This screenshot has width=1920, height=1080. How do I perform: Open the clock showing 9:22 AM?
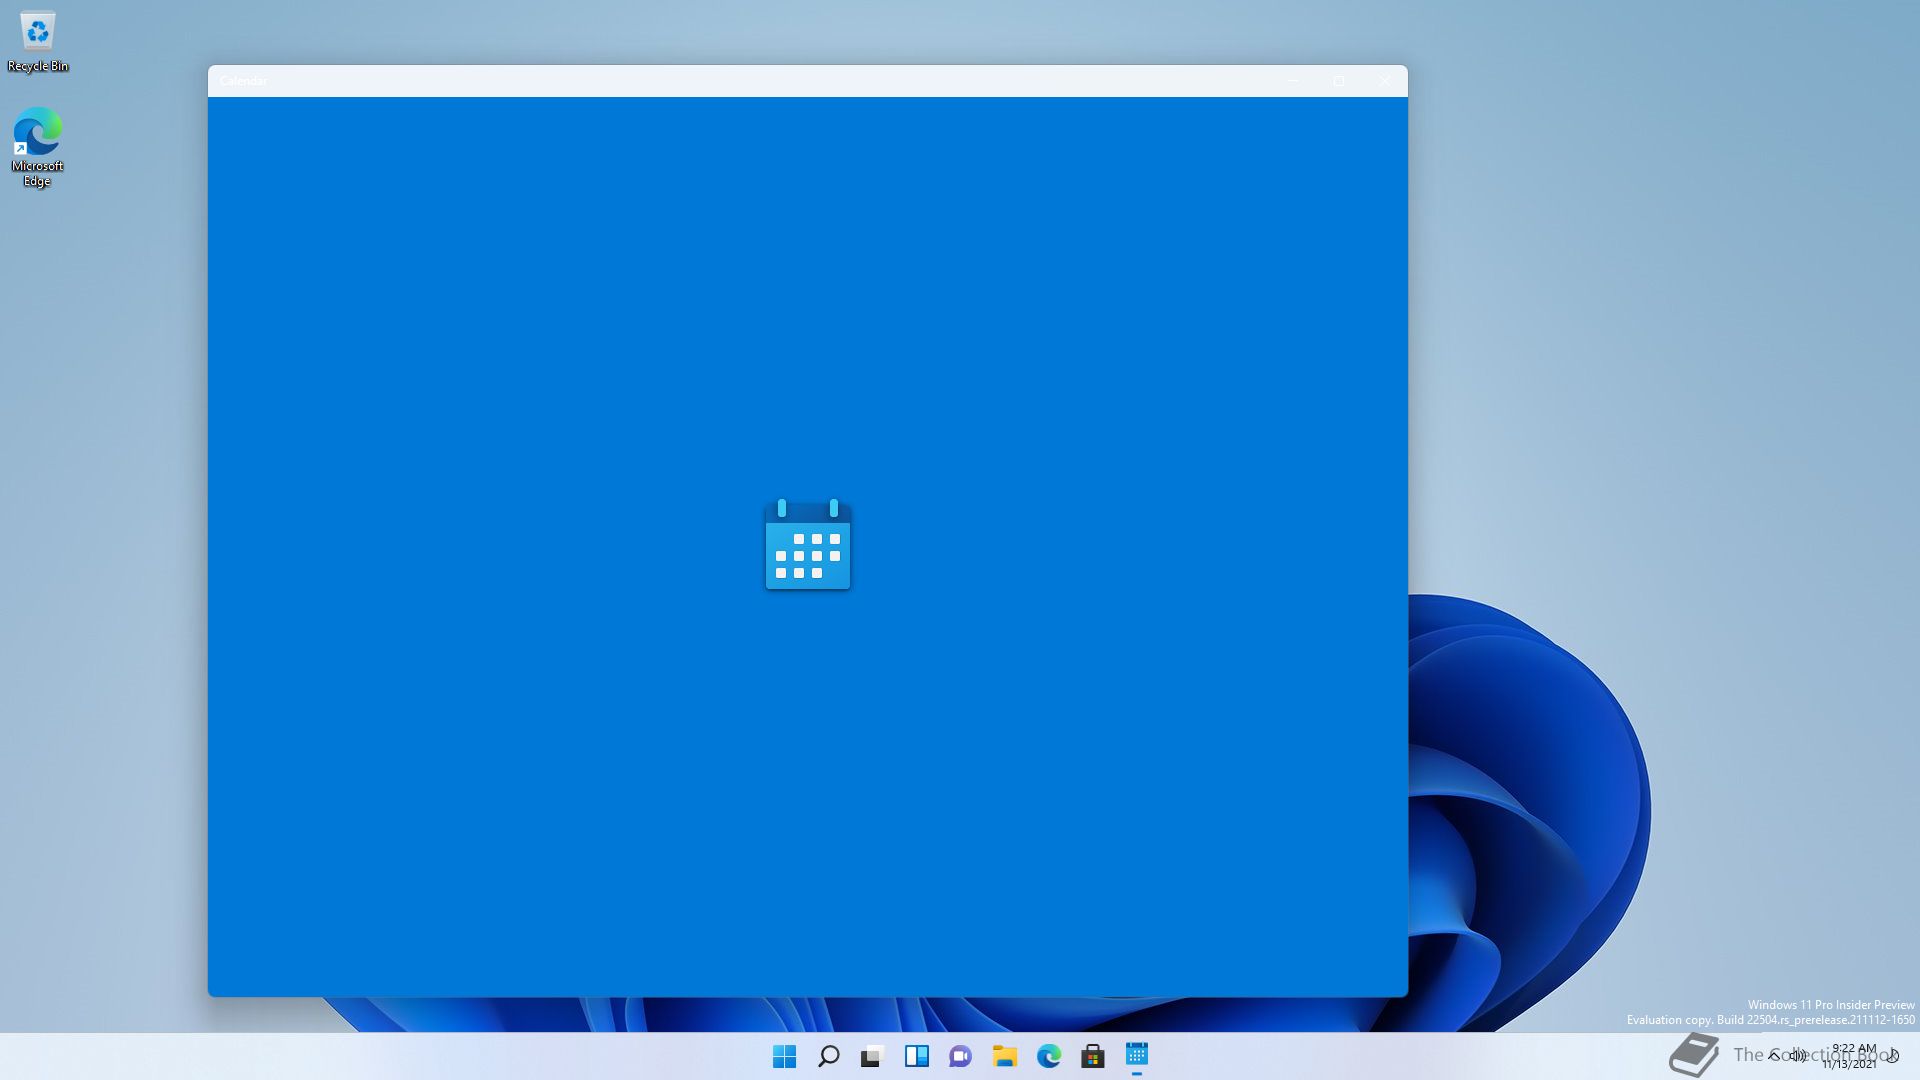pos(1850,1056)
